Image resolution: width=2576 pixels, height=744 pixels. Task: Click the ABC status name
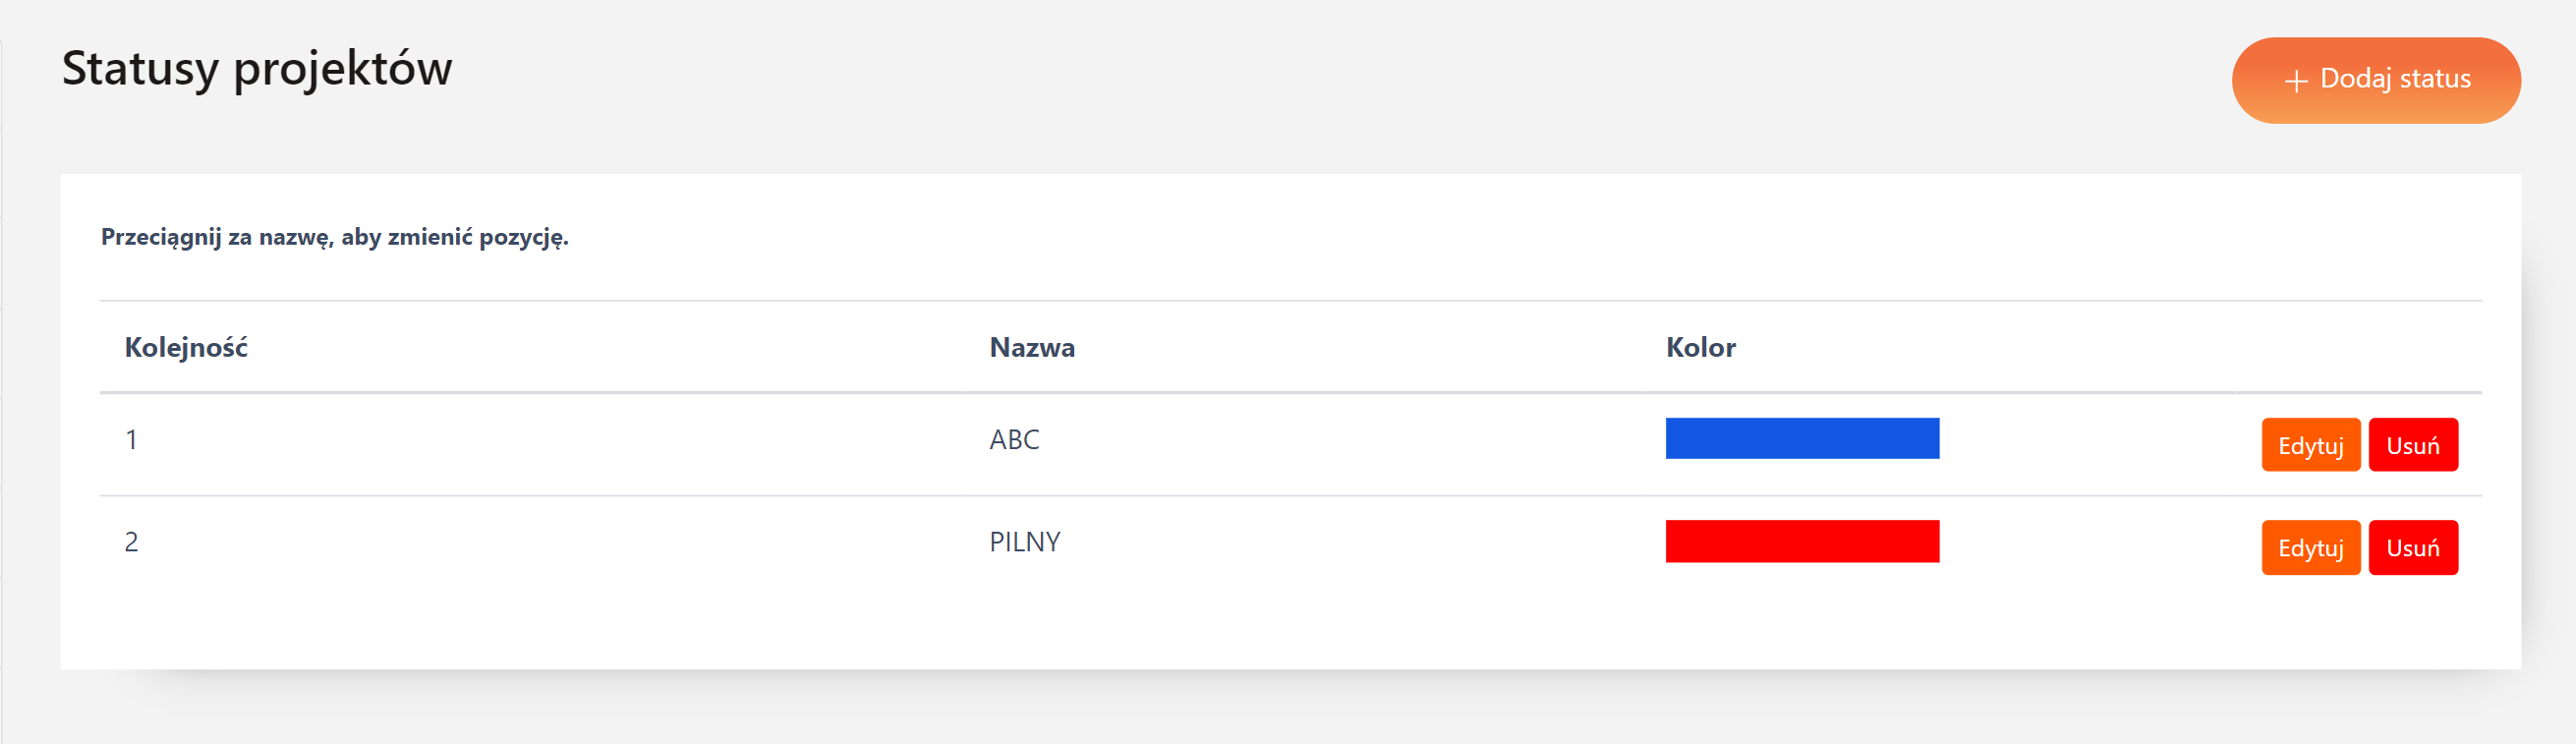1014,440
